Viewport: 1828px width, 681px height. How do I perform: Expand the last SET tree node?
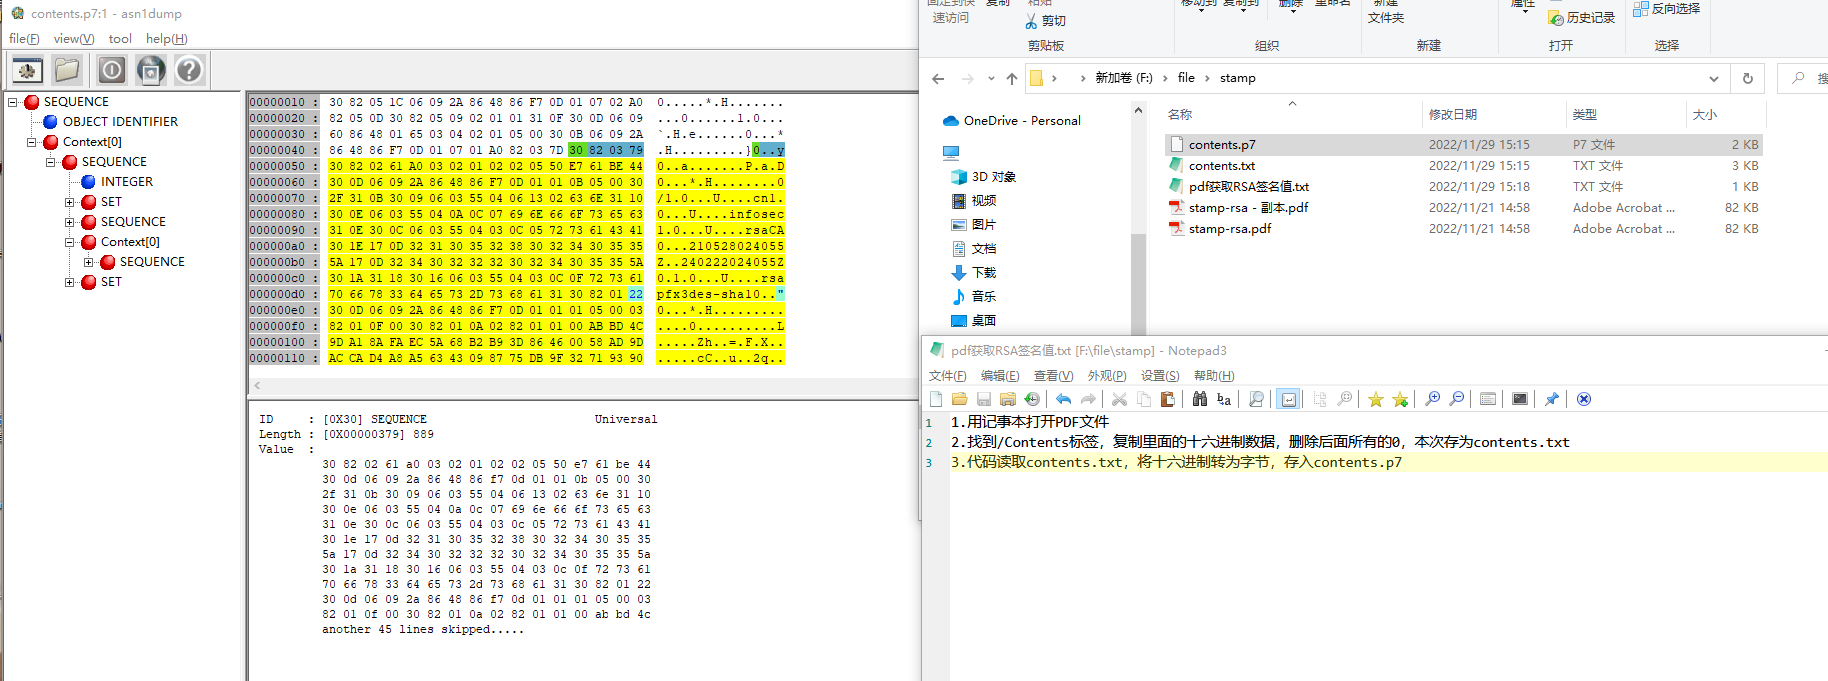click(x=70, y=282)
